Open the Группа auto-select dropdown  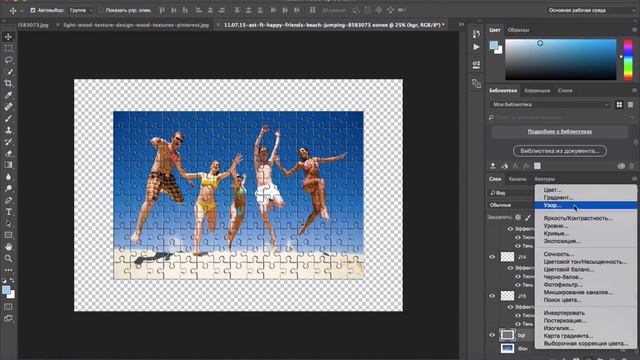coord(81,10)
